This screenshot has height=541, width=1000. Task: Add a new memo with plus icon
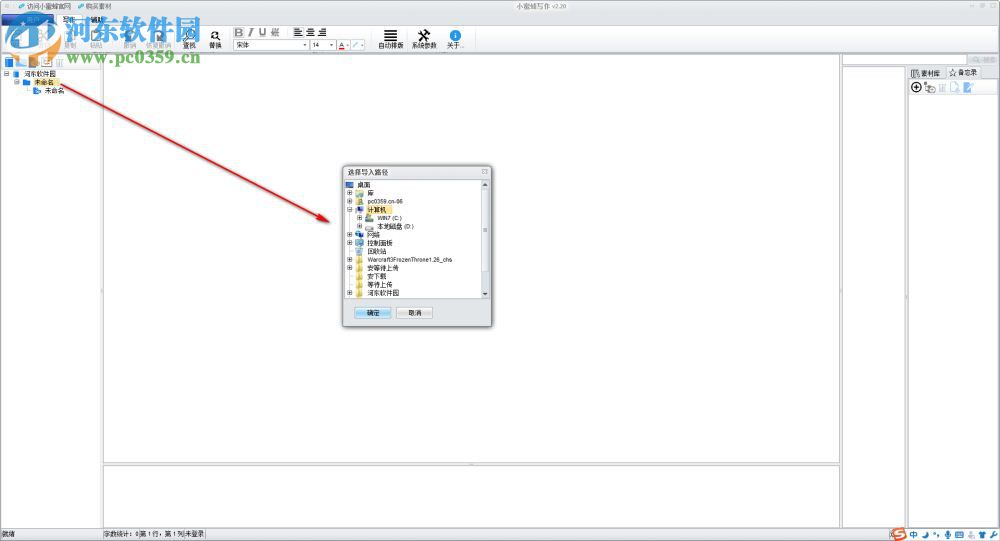pos(916,87)
